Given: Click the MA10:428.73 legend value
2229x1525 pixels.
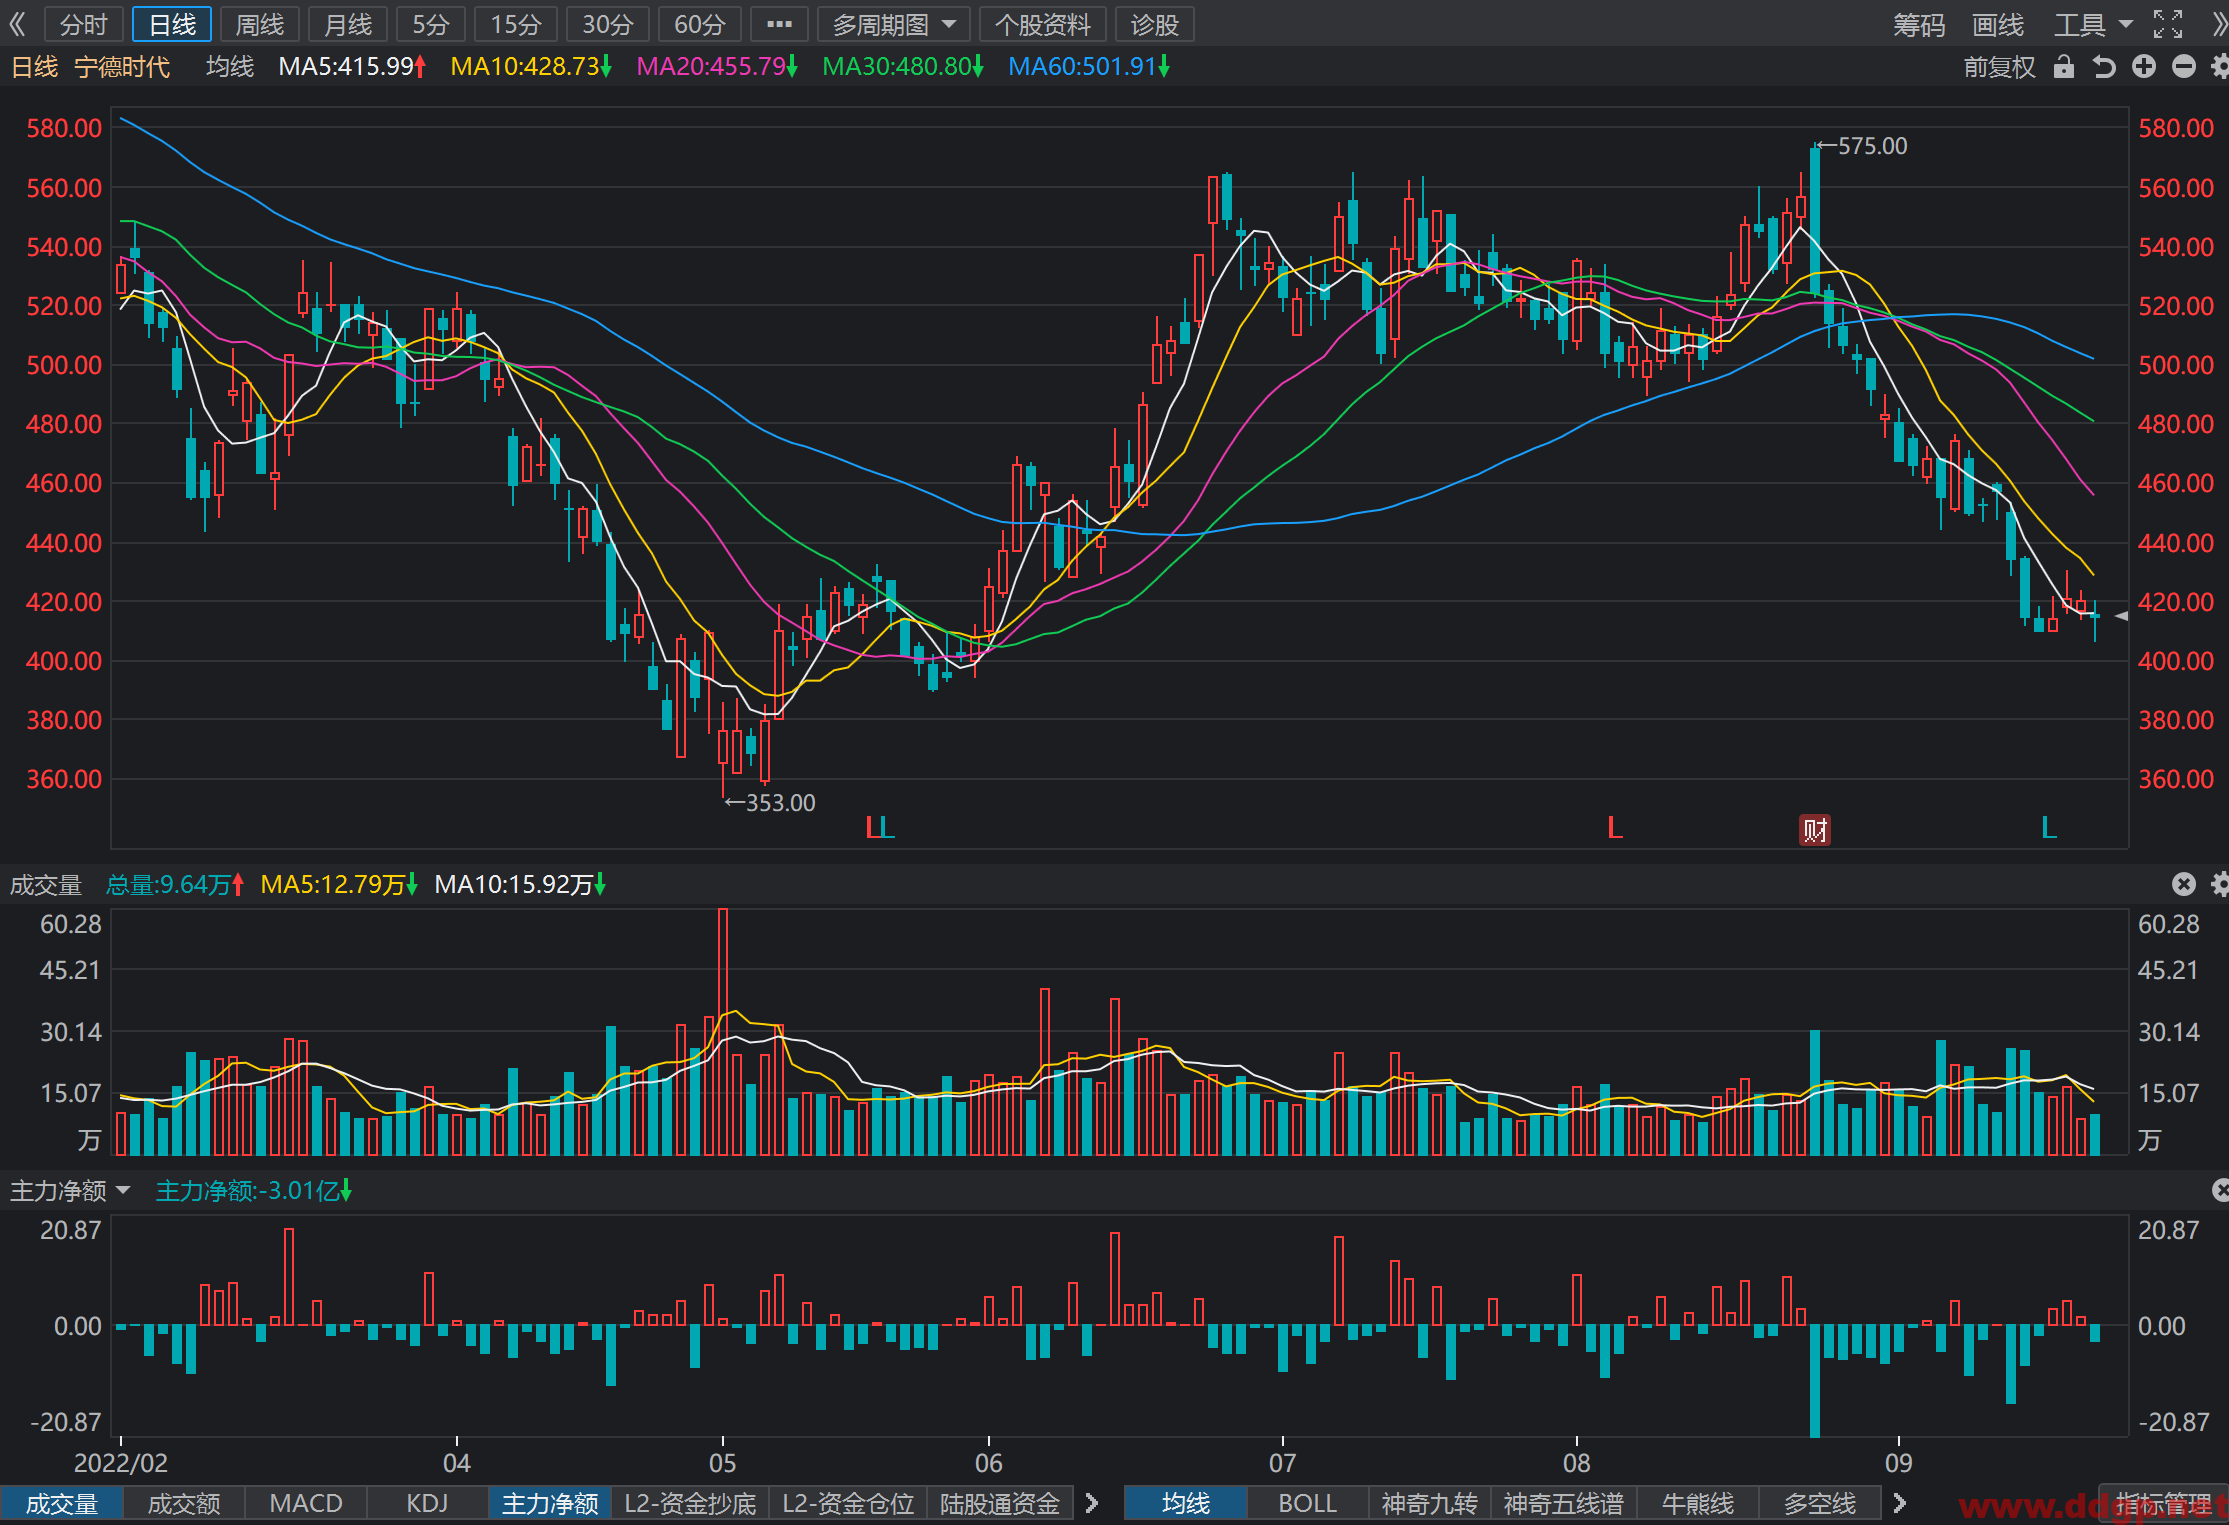Looking at the screenshot, I should click(x=530, y=67).
